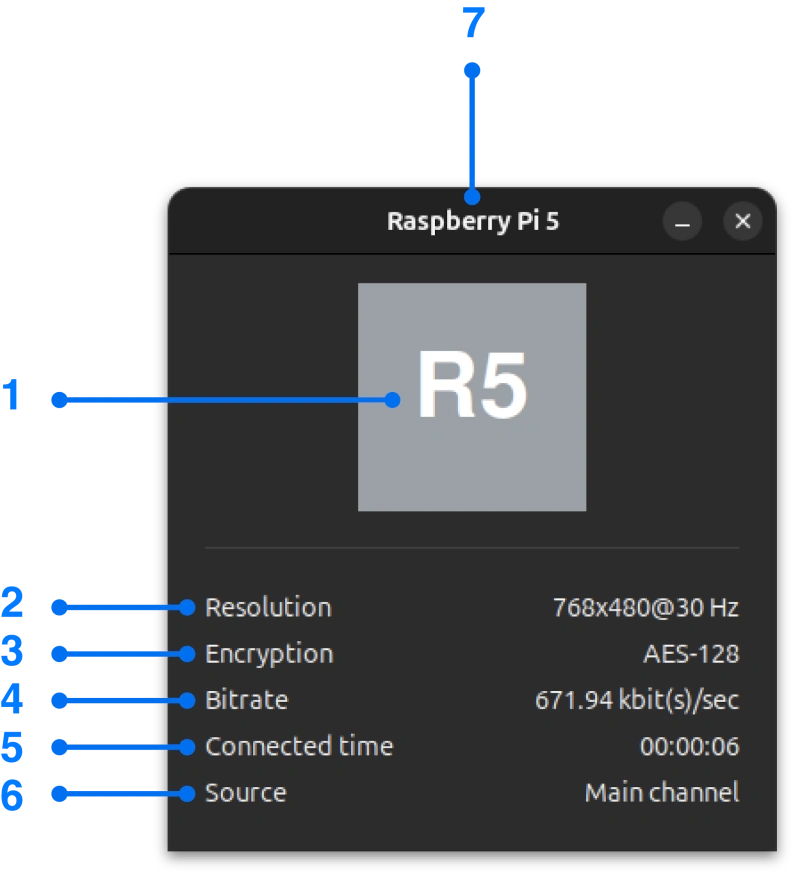This screenshot has width=800, height=880.
Task: Click the Encryption label
Action: coord(268,653)
